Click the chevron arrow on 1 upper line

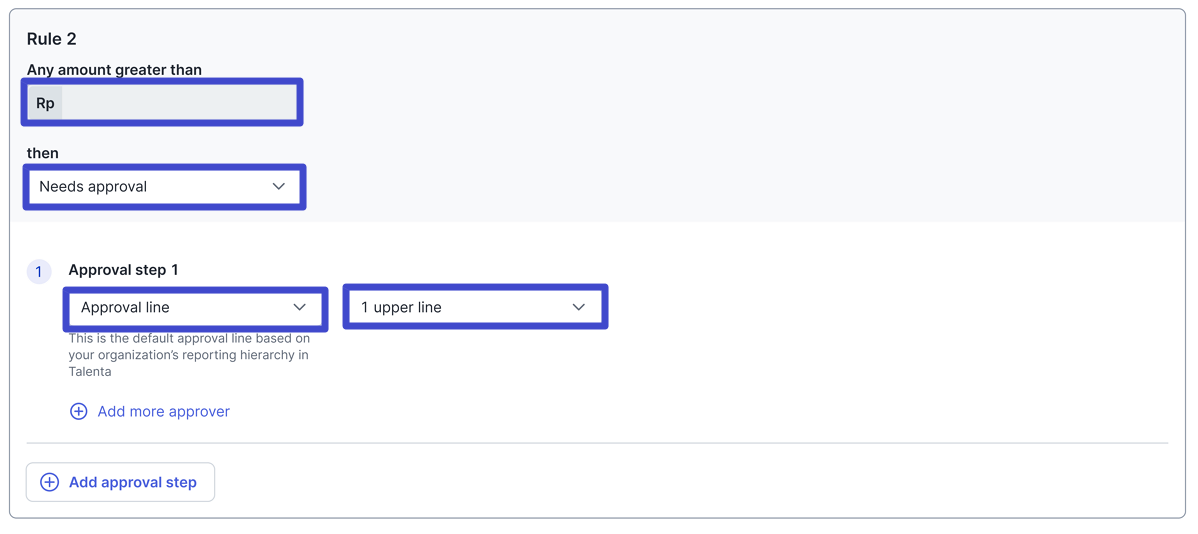coord(579,307)
